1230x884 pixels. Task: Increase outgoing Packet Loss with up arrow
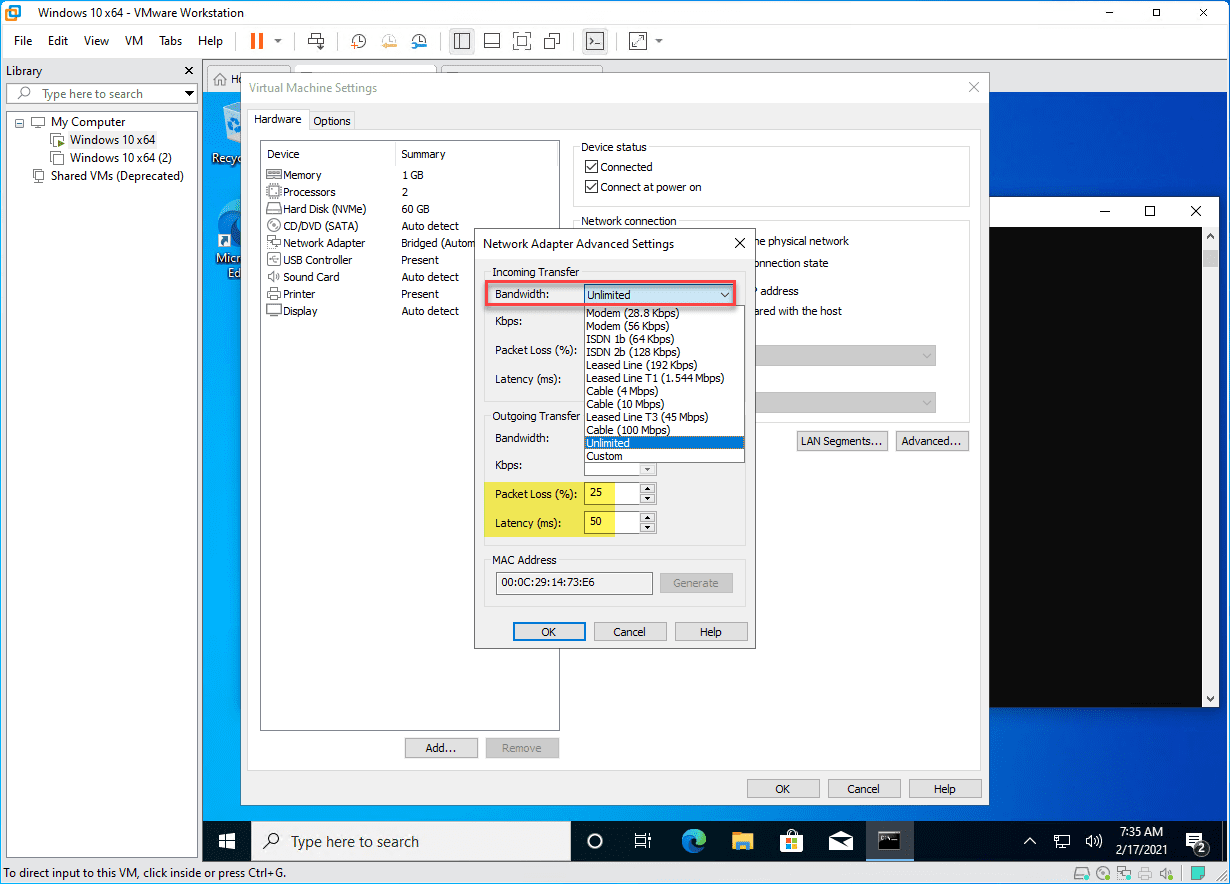(648, 488)
